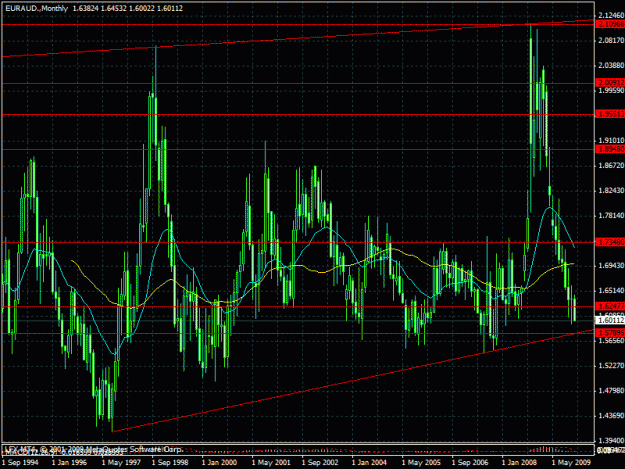Click the 1.69430 price axis label

[x=611, y=265]
